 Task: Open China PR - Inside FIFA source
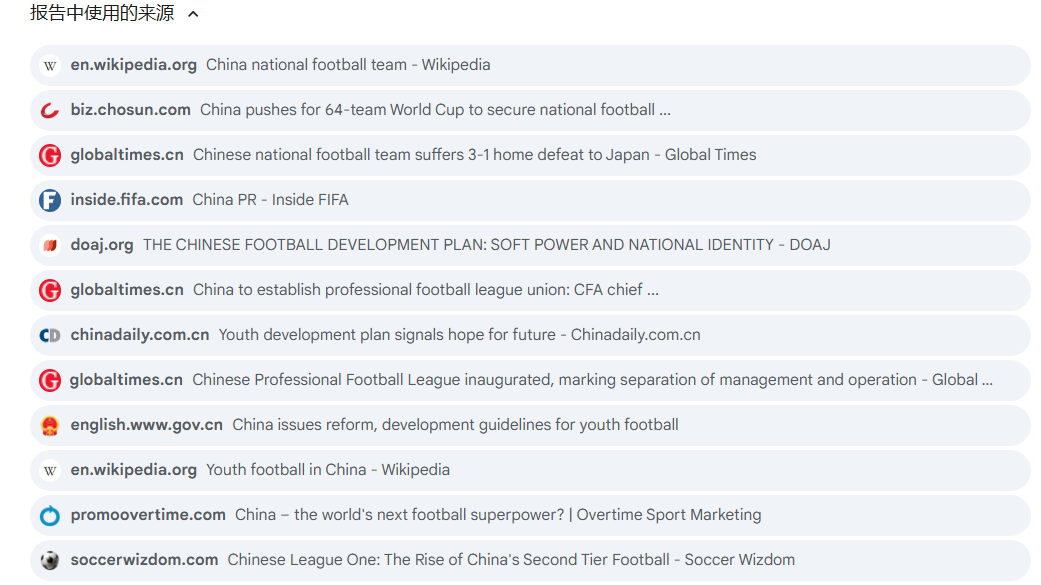pyautogui.click(x=270, y=200)
